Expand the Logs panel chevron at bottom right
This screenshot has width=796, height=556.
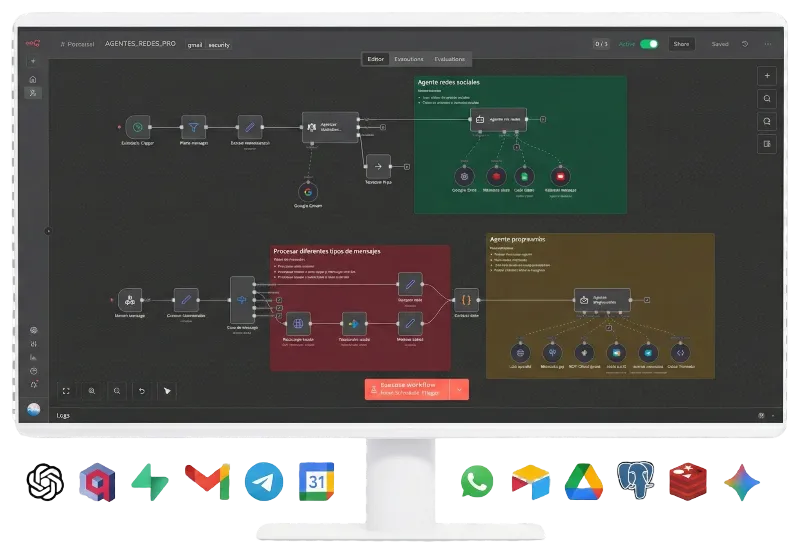[773, 416]
